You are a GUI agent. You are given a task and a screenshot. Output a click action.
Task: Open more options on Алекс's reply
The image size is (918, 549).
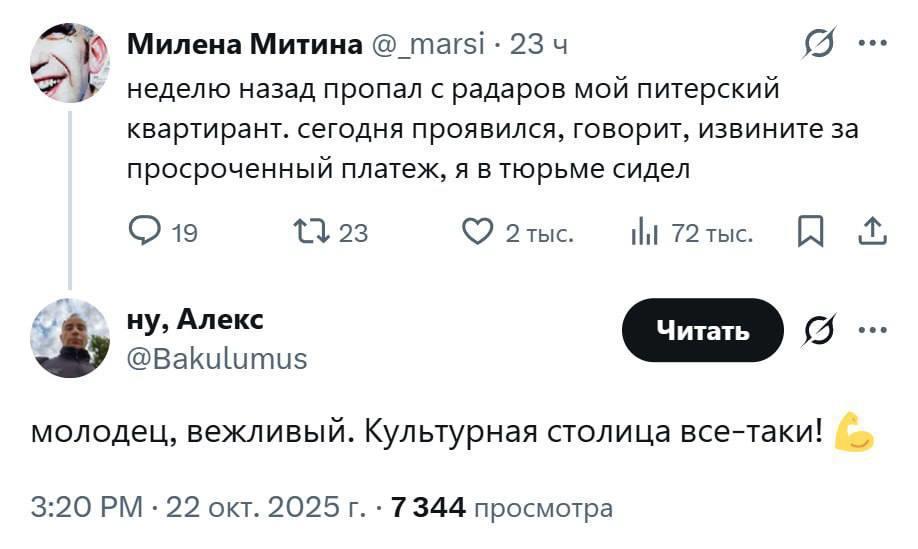(872, 329)
